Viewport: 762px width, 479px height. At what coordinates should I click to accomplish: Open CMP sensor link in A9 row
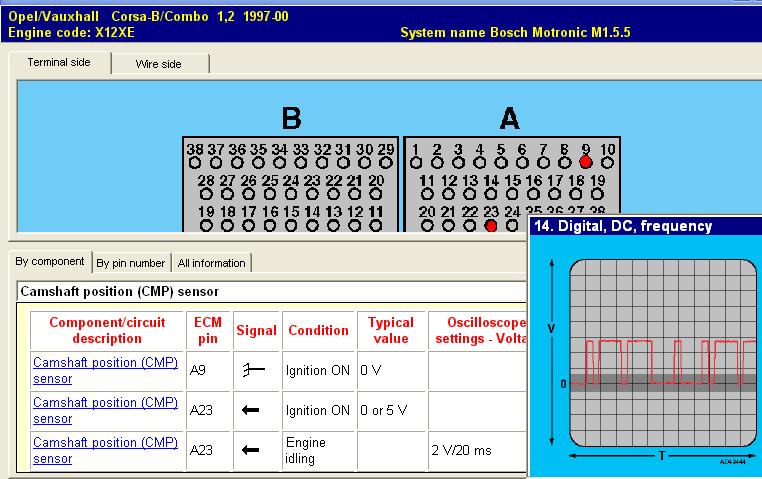(105, 370)
